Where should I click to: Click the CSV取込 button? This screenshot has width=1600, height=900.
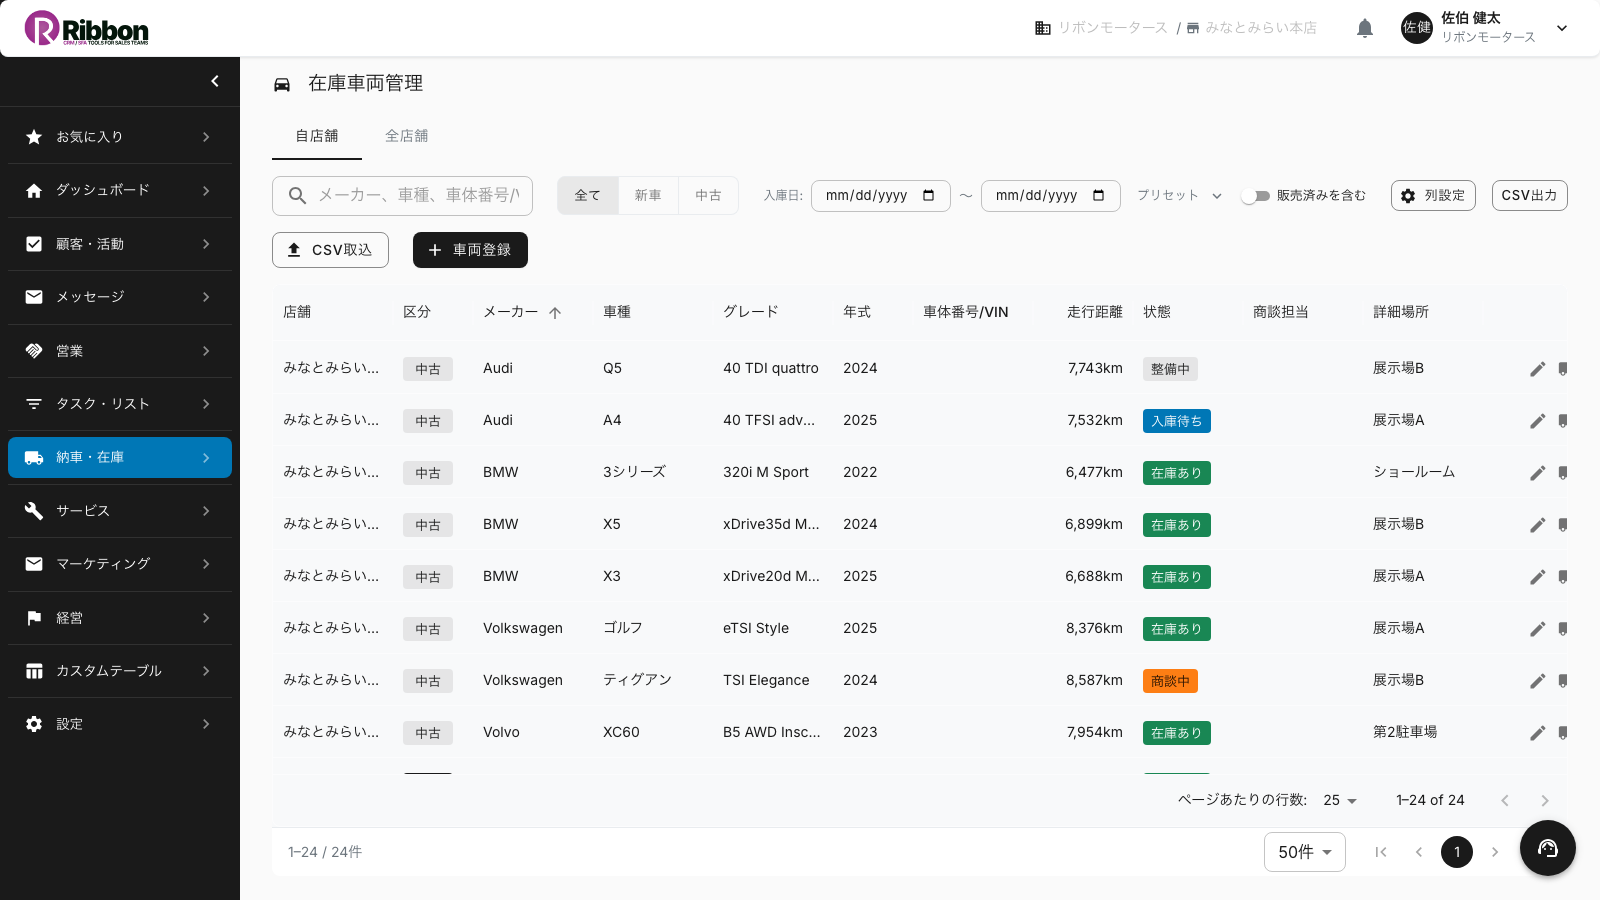tap(330, 250)
